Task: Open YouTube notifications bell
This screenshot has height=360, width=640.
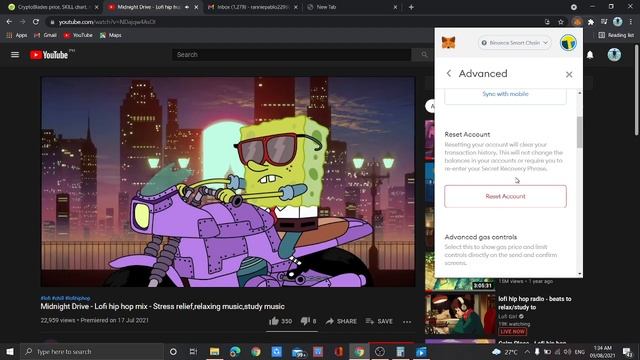Action: pyautogui.click(x=590, y=55)
